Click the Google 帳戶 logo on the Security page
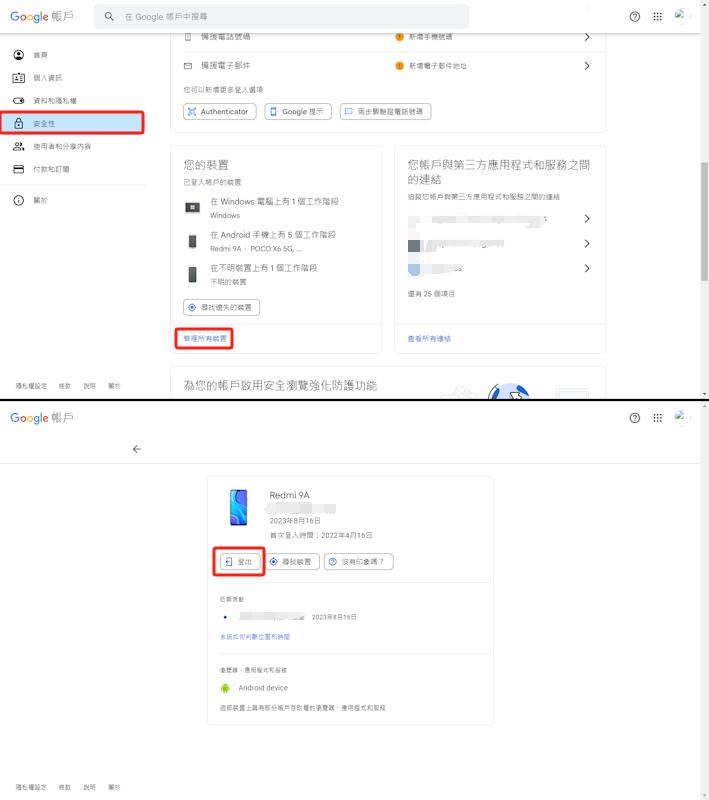Screen dimensions: 709x800 (42, 16)
